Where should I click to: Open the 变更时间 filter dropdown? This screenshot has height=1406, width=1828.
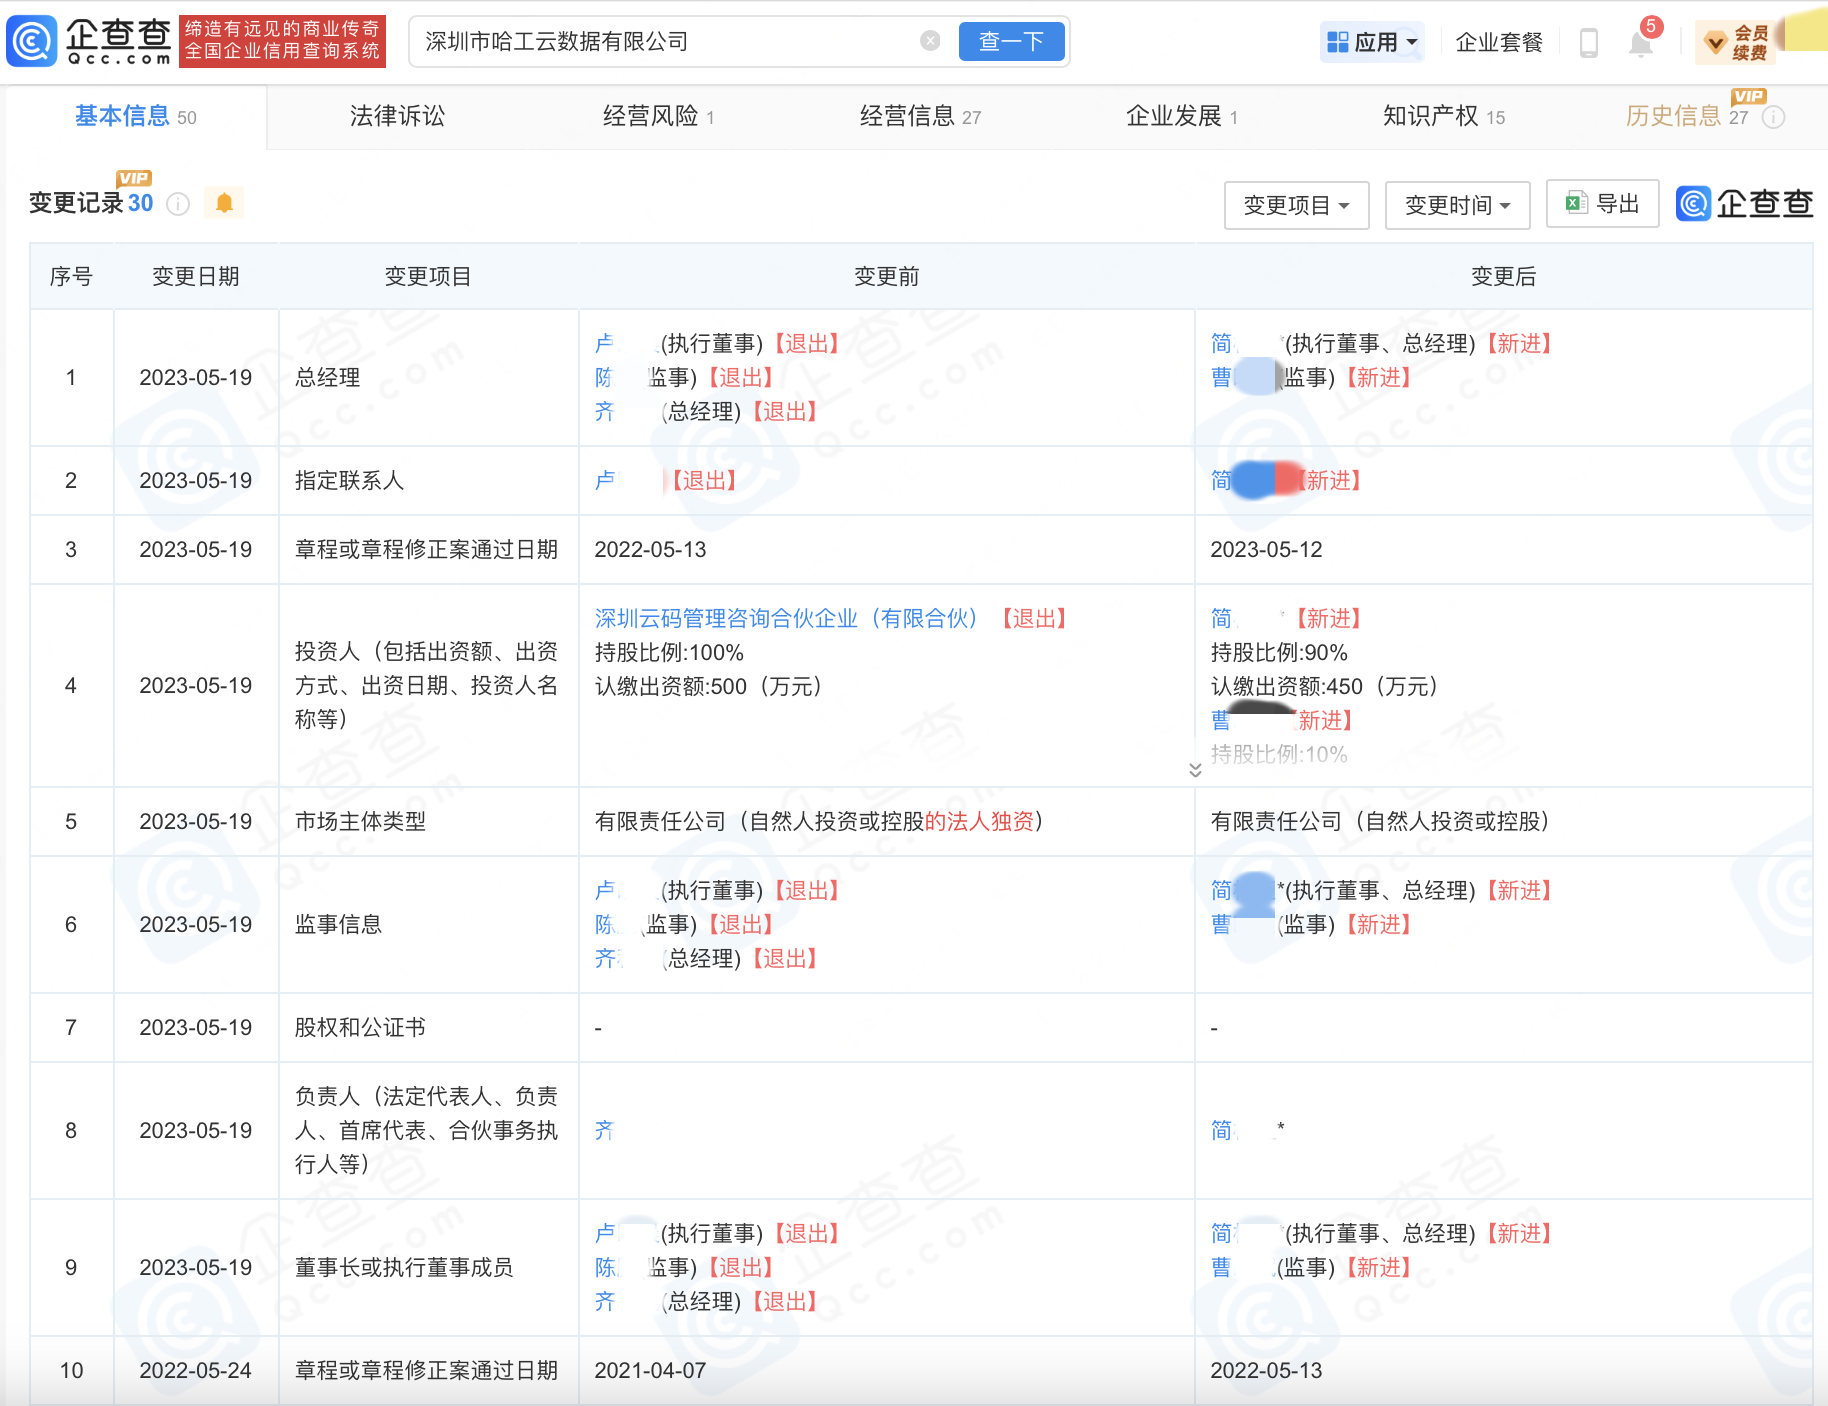[1457, 205]
